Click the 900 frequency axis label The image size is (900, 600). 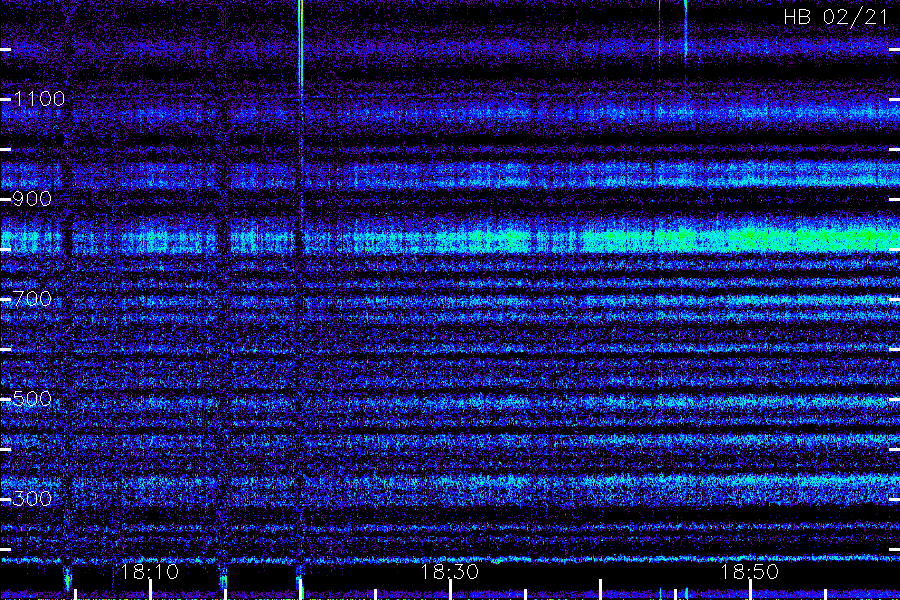point(32,199)
